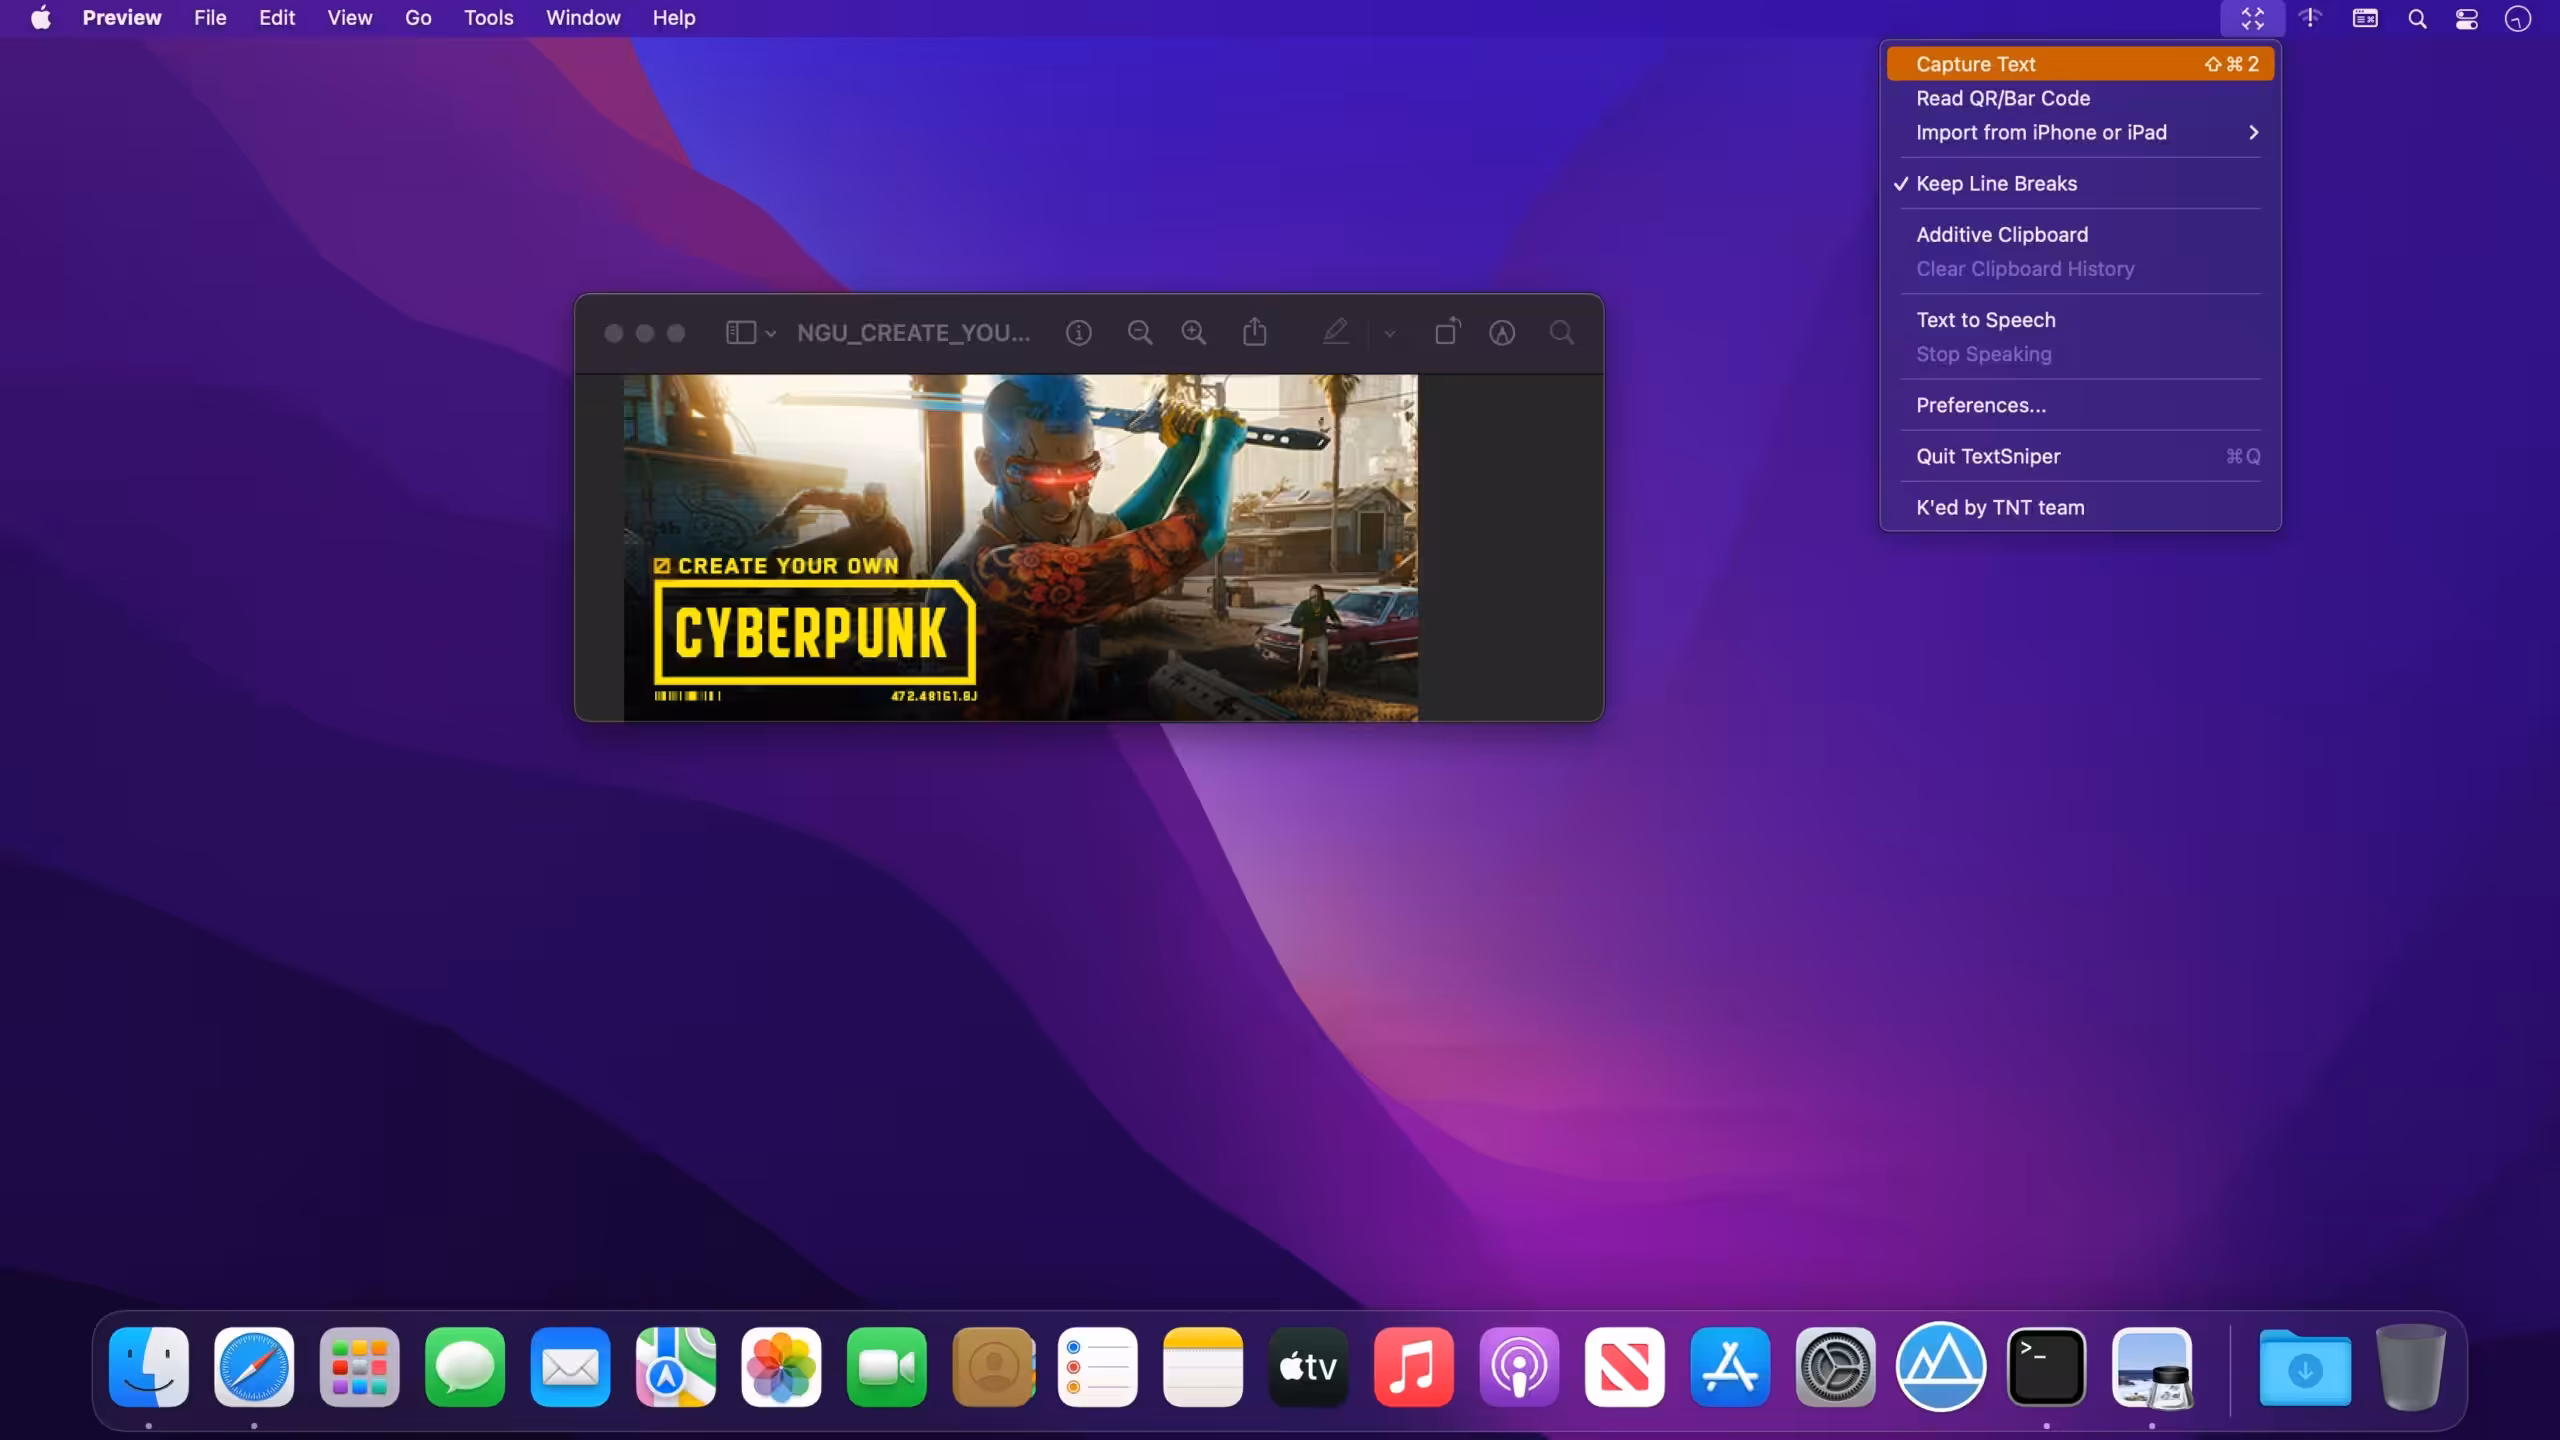Select the Highlight pen tool in Preview

pyautogui.click(x=1335, y=332)
